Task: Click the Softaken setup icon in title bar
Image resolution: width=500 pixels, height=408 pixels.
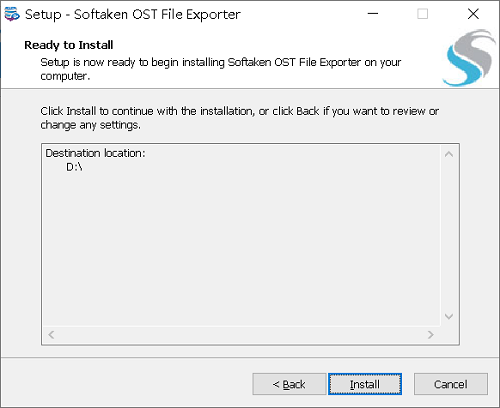Action: pyautogui.click(x=12, y=14)
